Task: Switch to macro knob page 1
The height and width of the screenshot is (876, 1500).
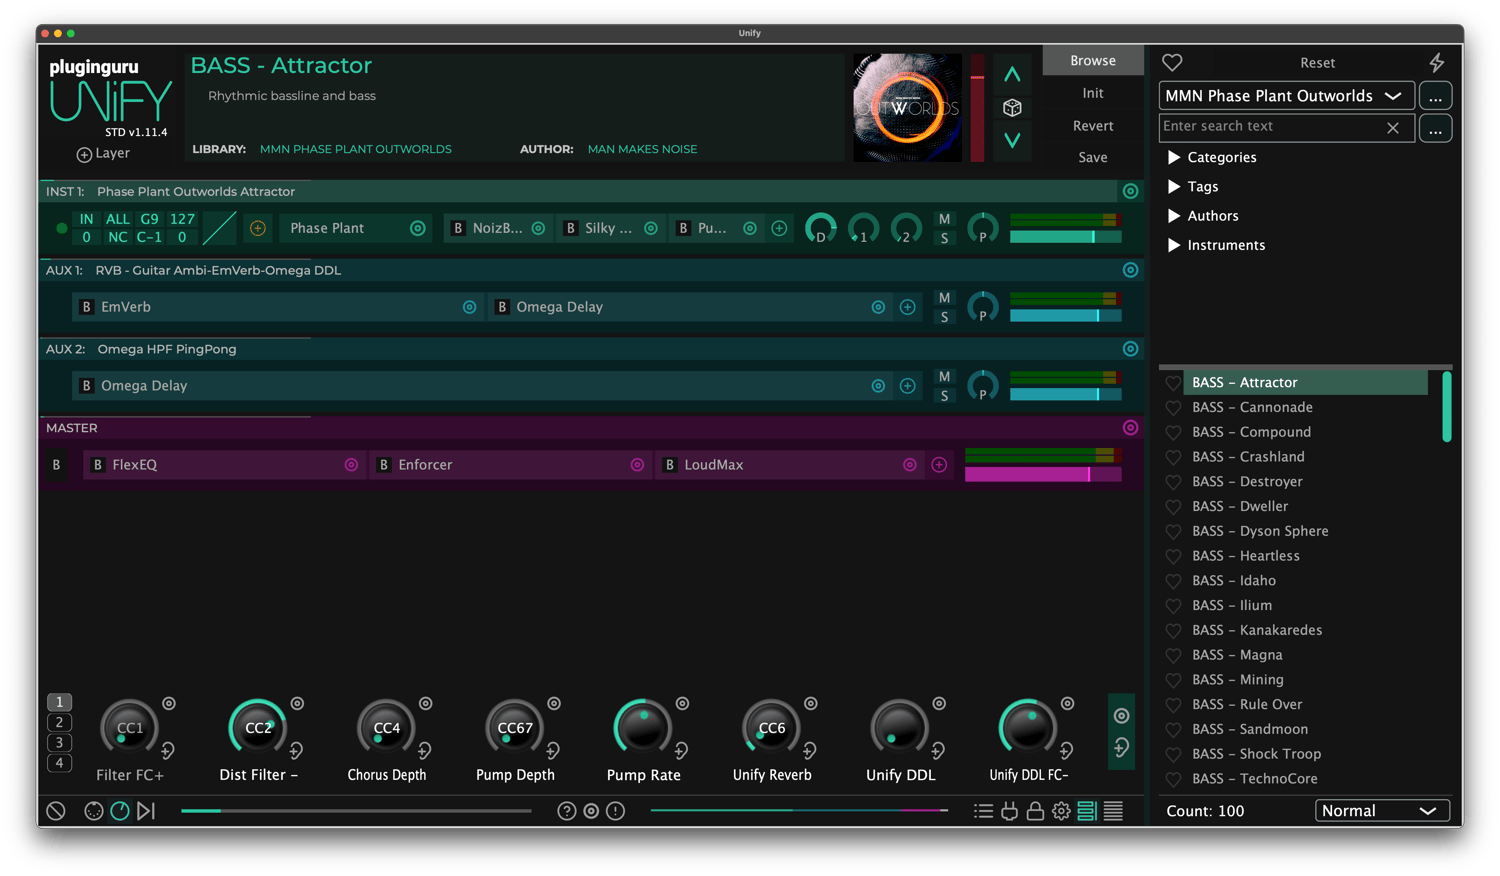Action: (59, 702)
